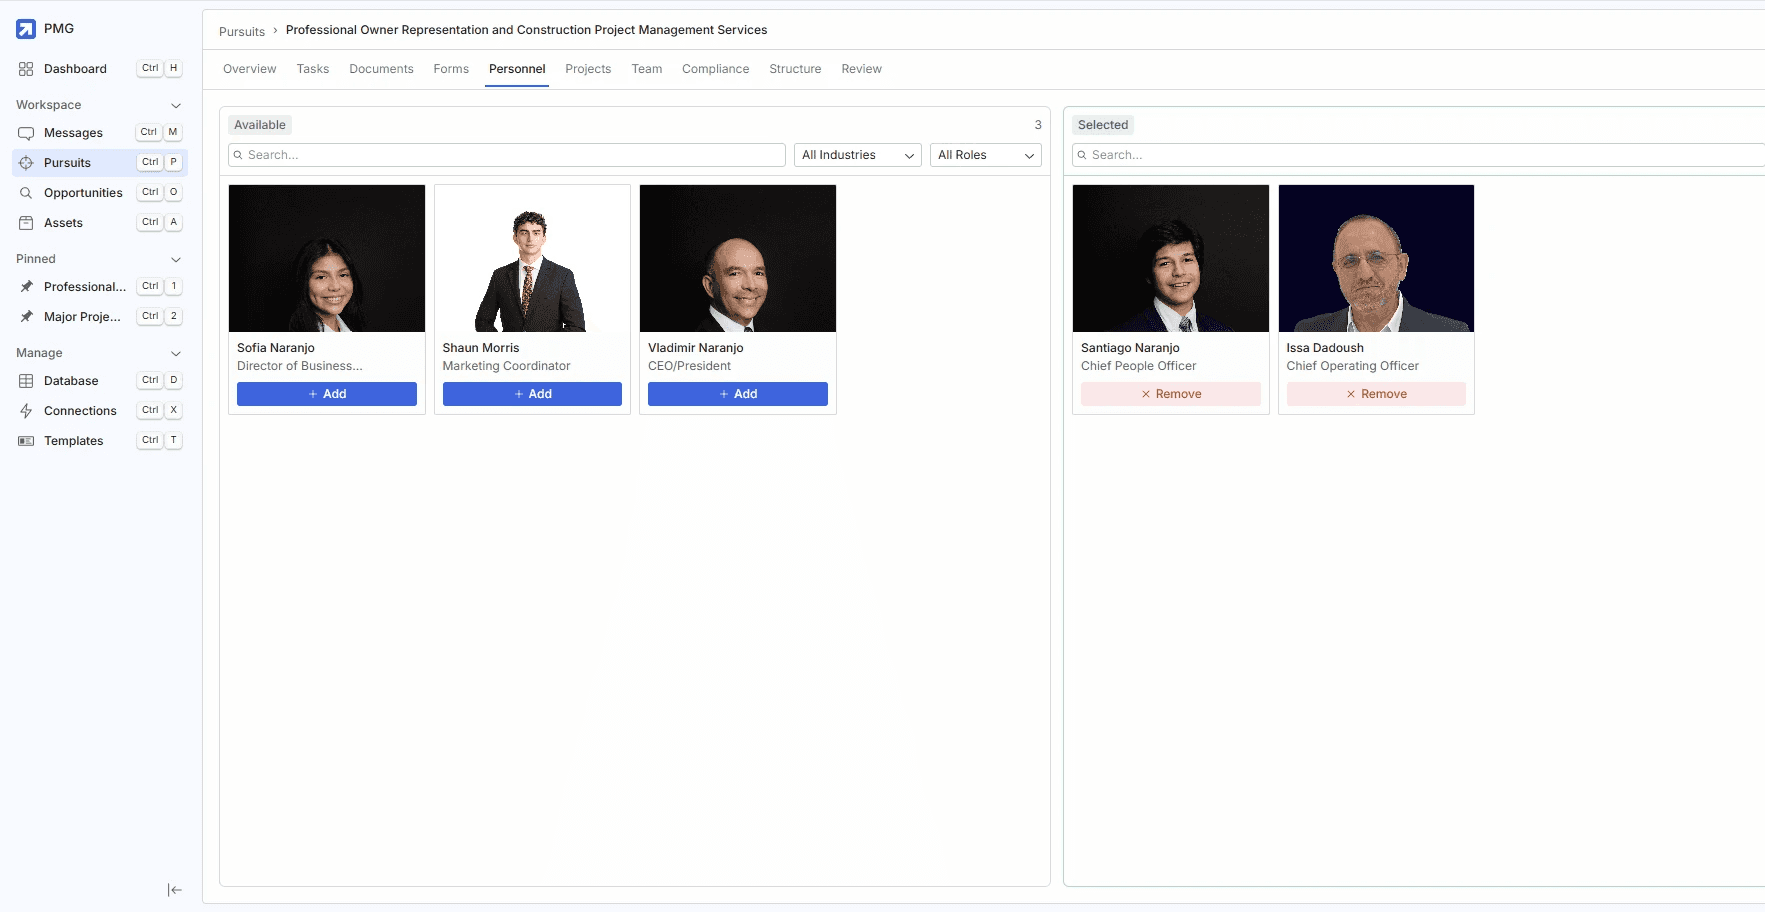Open Assets via its sidebar icon
The width and height of the screenshot is (1765, 912).
click(x=26, y=222)
